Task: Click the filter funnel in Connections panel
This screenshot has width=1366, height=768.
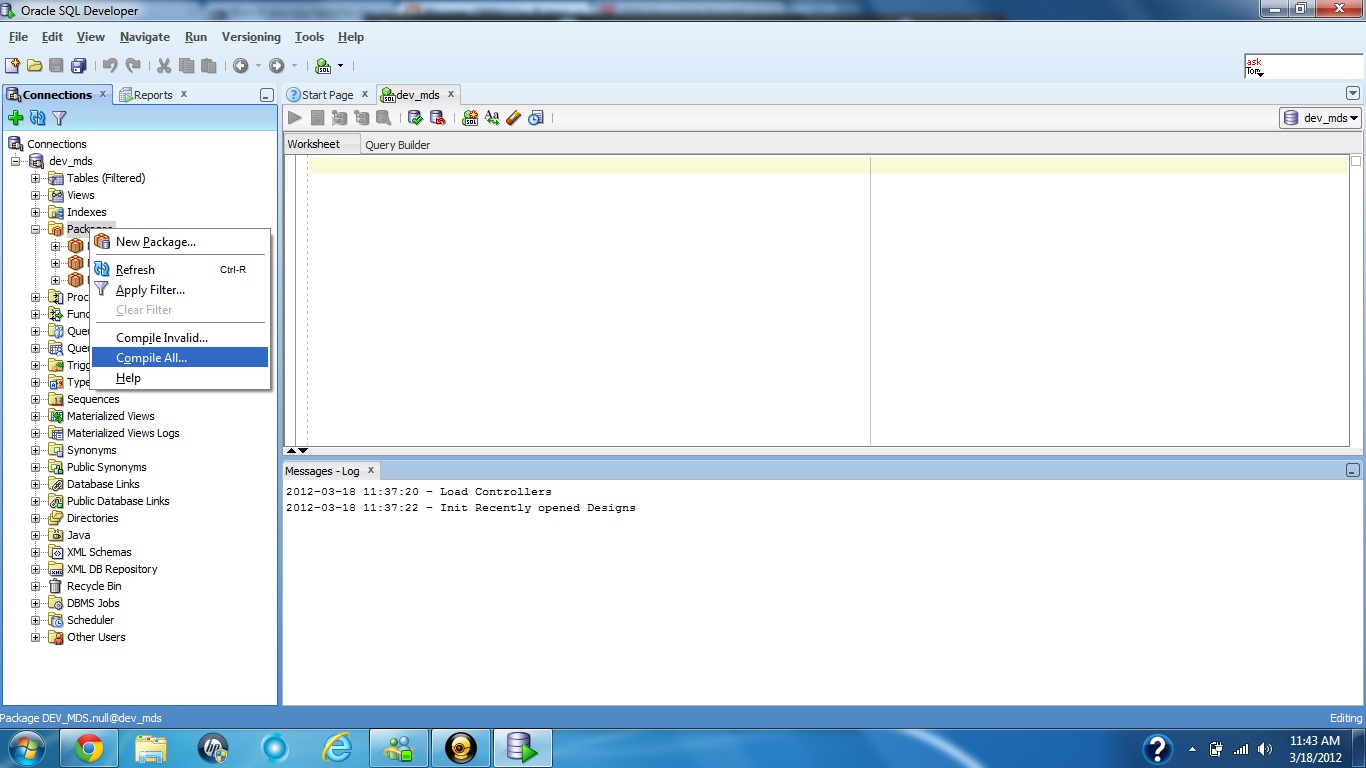Action: point(59,118)
